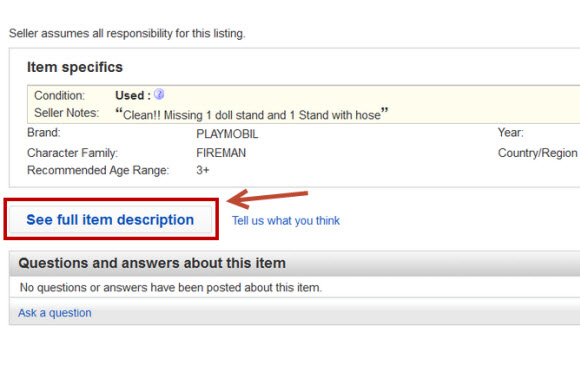Select the Seller assumes all responsibility text
This screenshot has height=377, width=580.
tap(127, 33)
